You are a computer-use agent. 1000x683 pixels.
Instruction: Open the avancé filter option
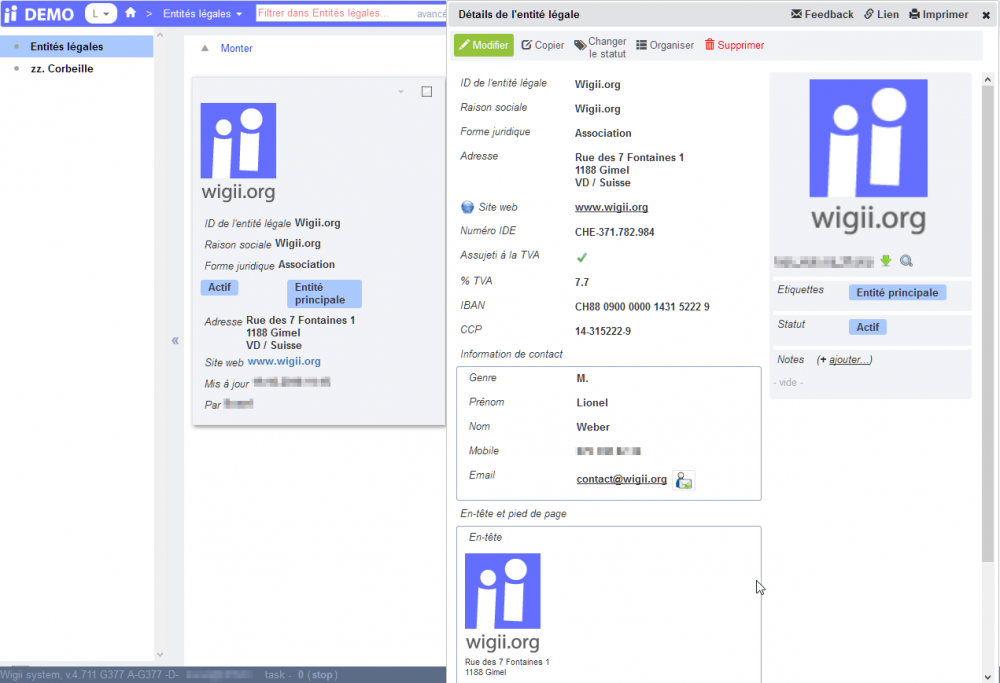click(431, 14)
